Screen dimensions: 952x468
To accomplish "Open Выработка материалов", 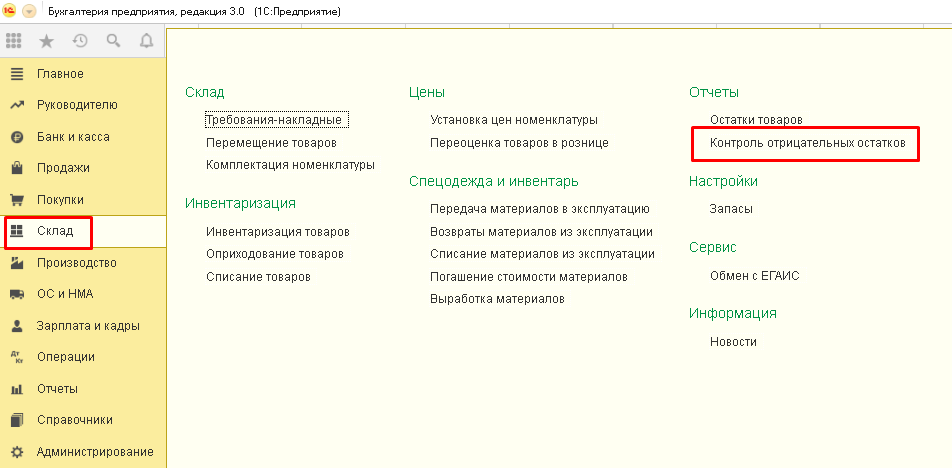I will click(x=498, y=299).
